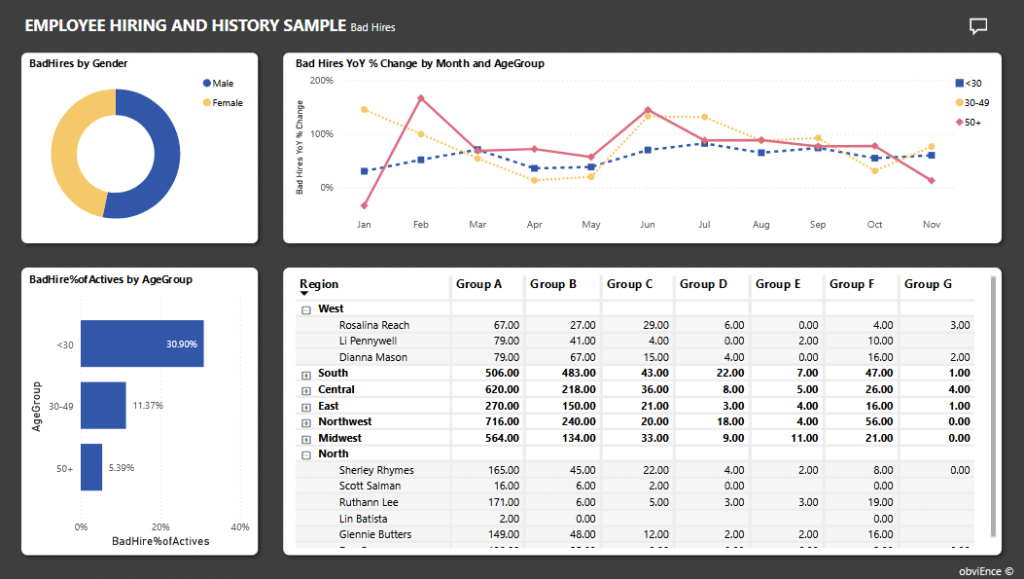
Task: Select the Female legend marker
Action: [x=206, y=102]
